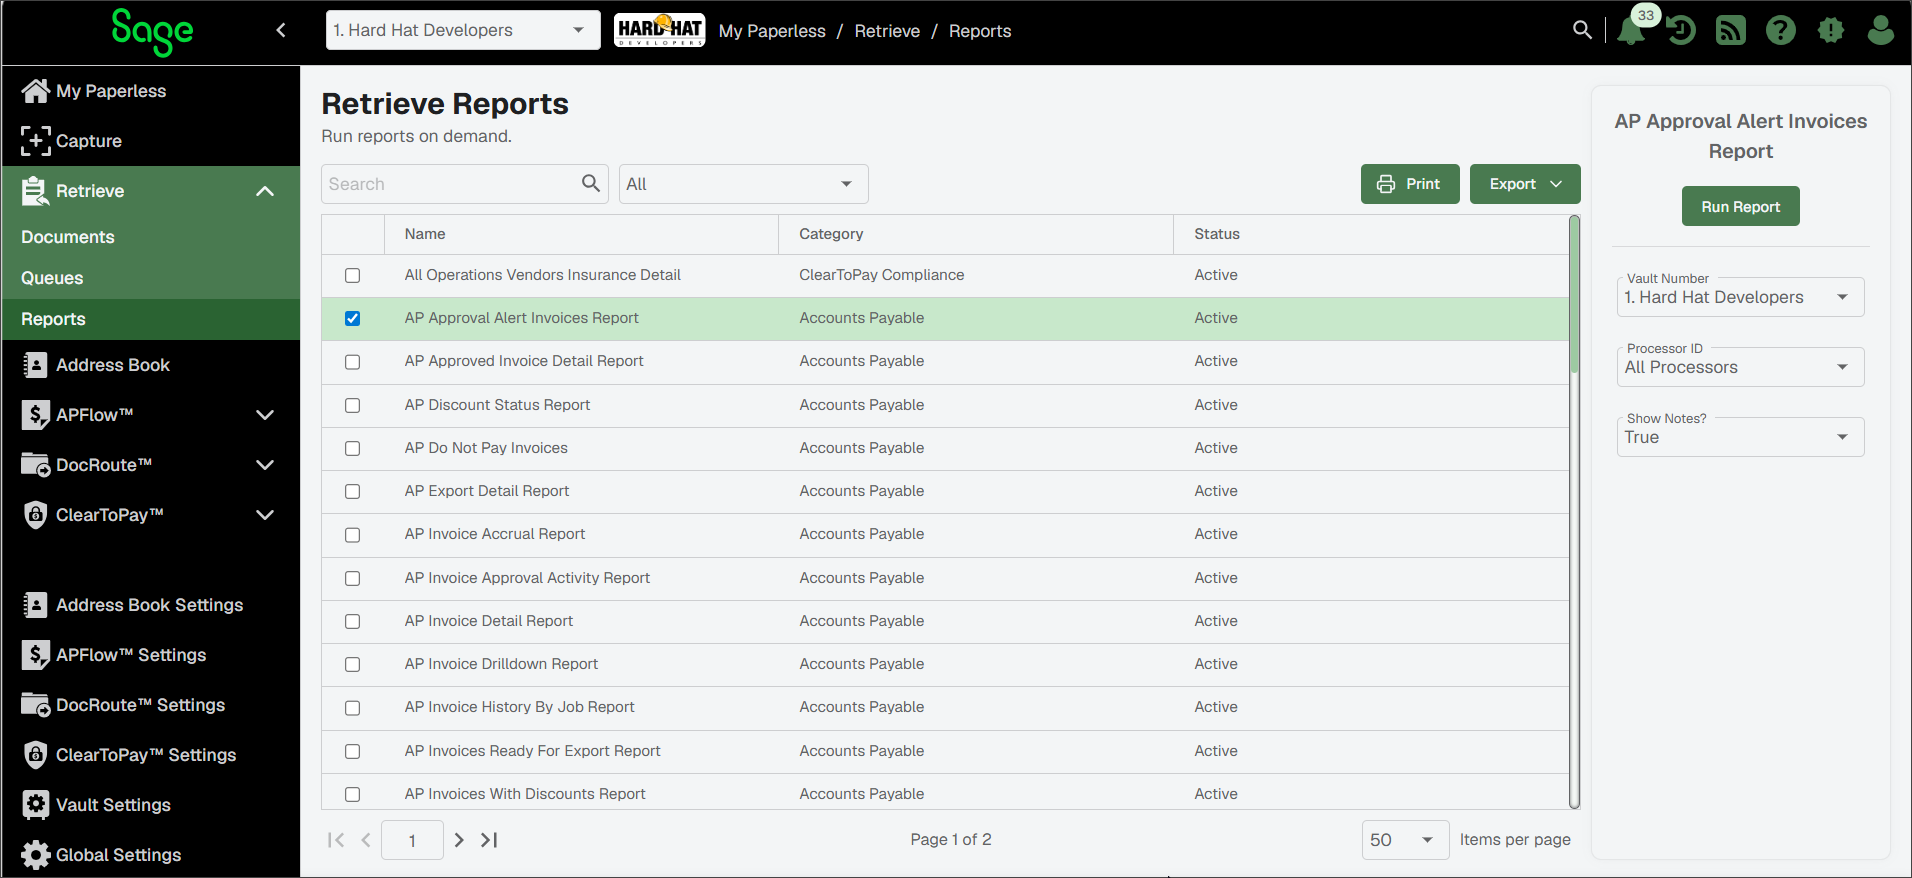Click the My Paperless home icon
The image size is (1912, 878).
(36, 91)
